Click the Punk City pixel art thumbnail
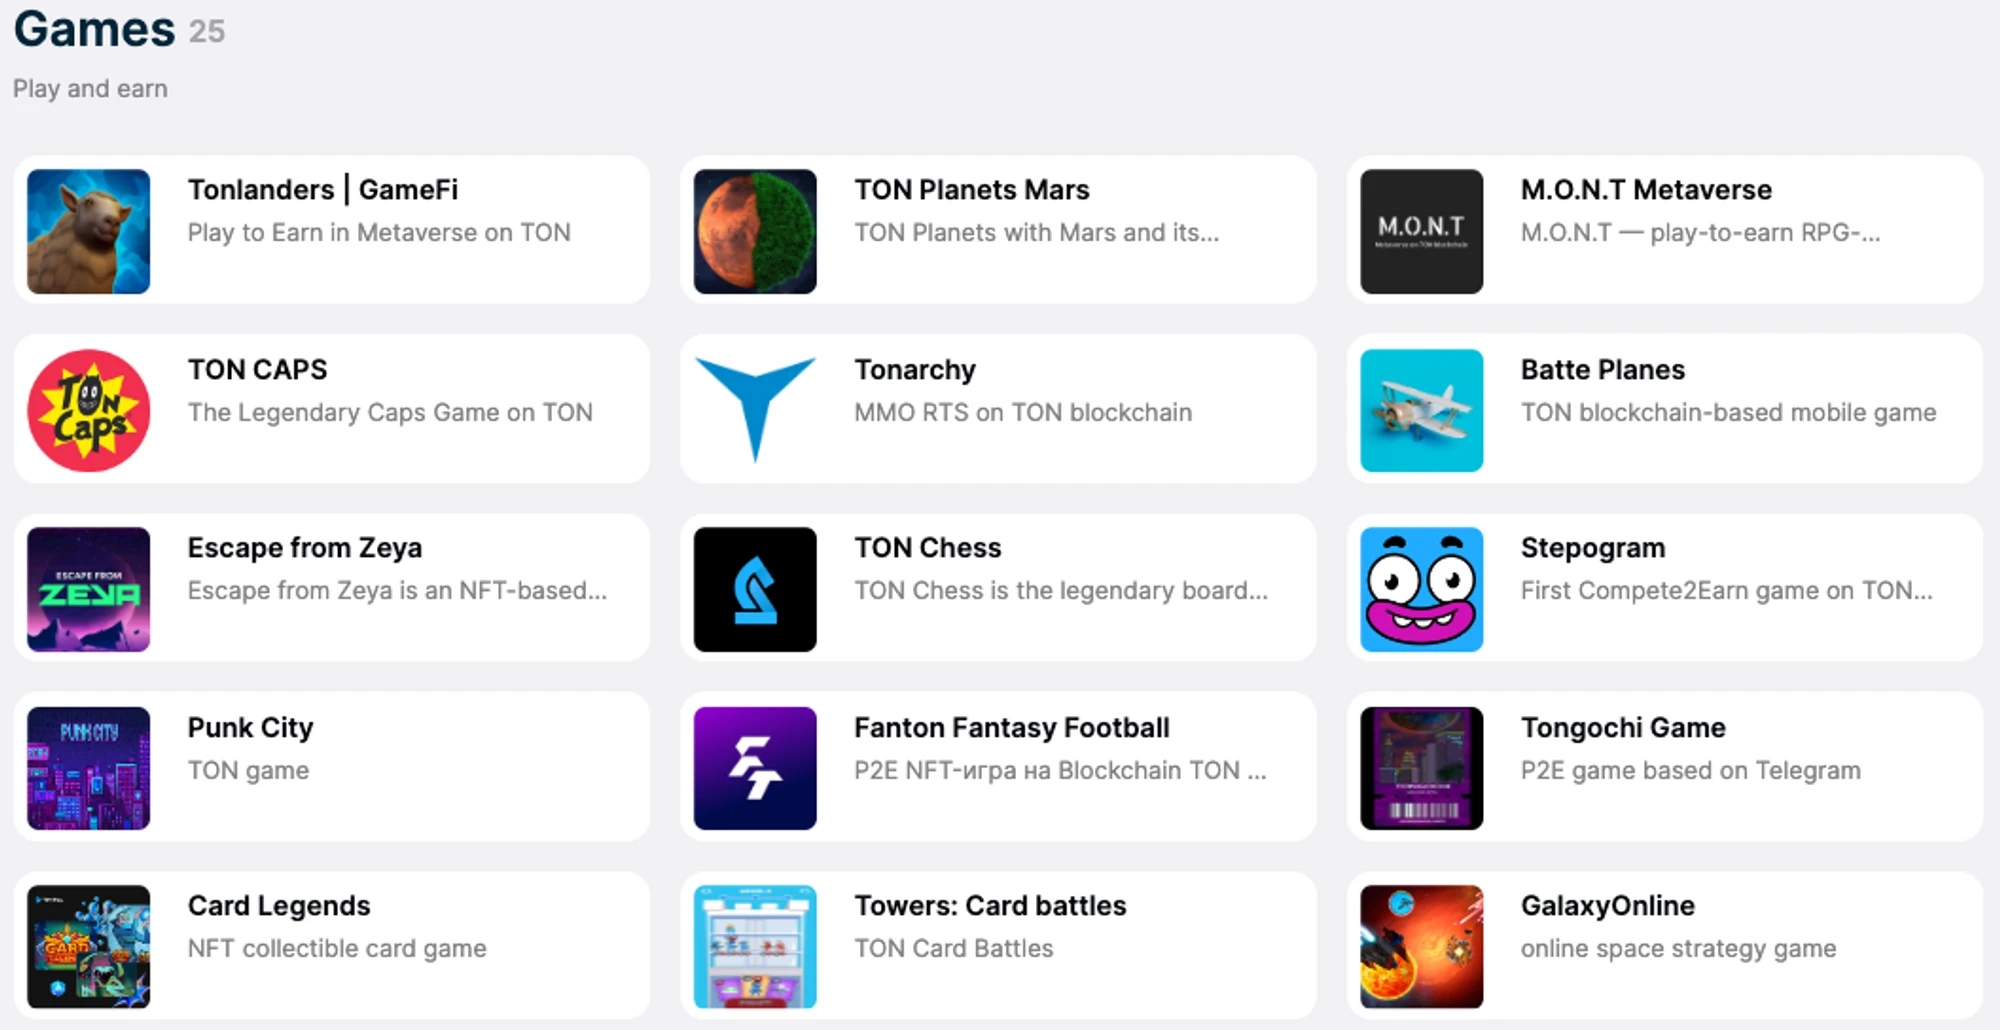Screen dimensions: 2000x1030 89,768
